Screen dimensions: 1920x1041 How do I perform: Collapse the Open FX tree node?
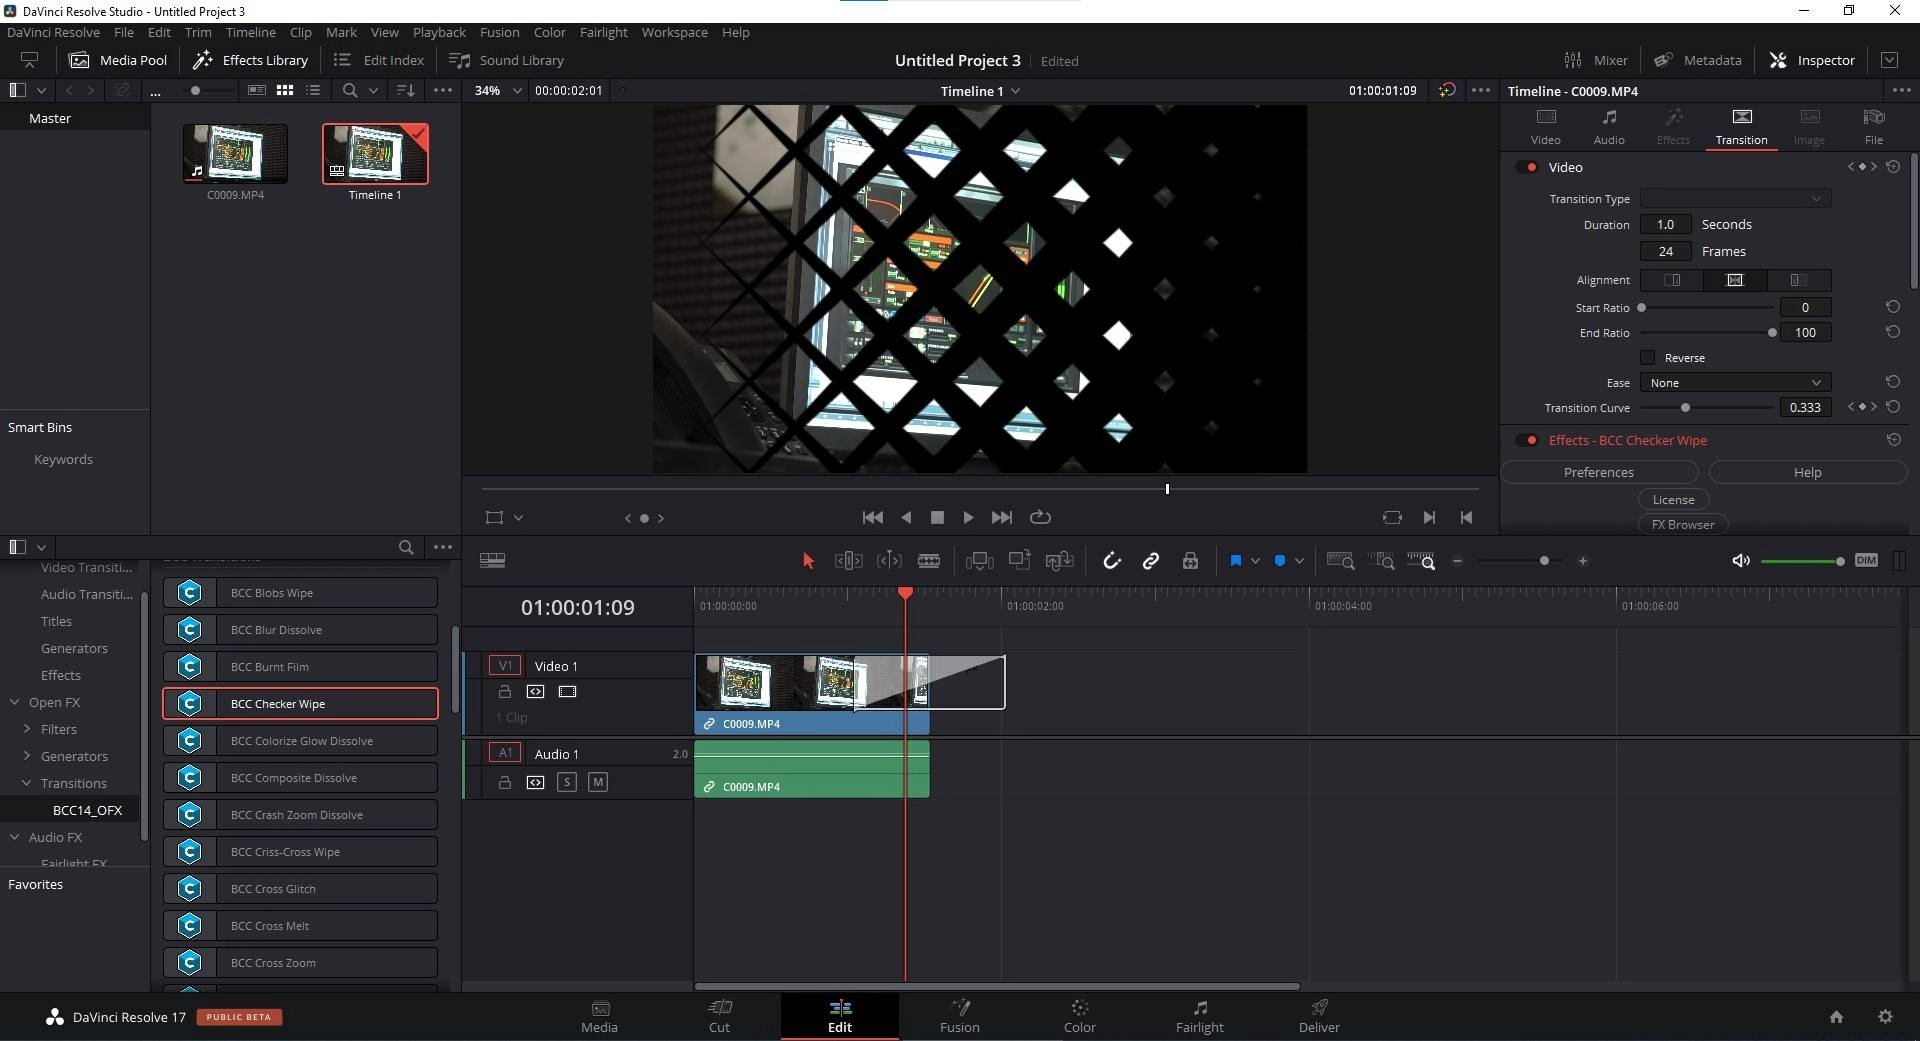coord(14,702)
